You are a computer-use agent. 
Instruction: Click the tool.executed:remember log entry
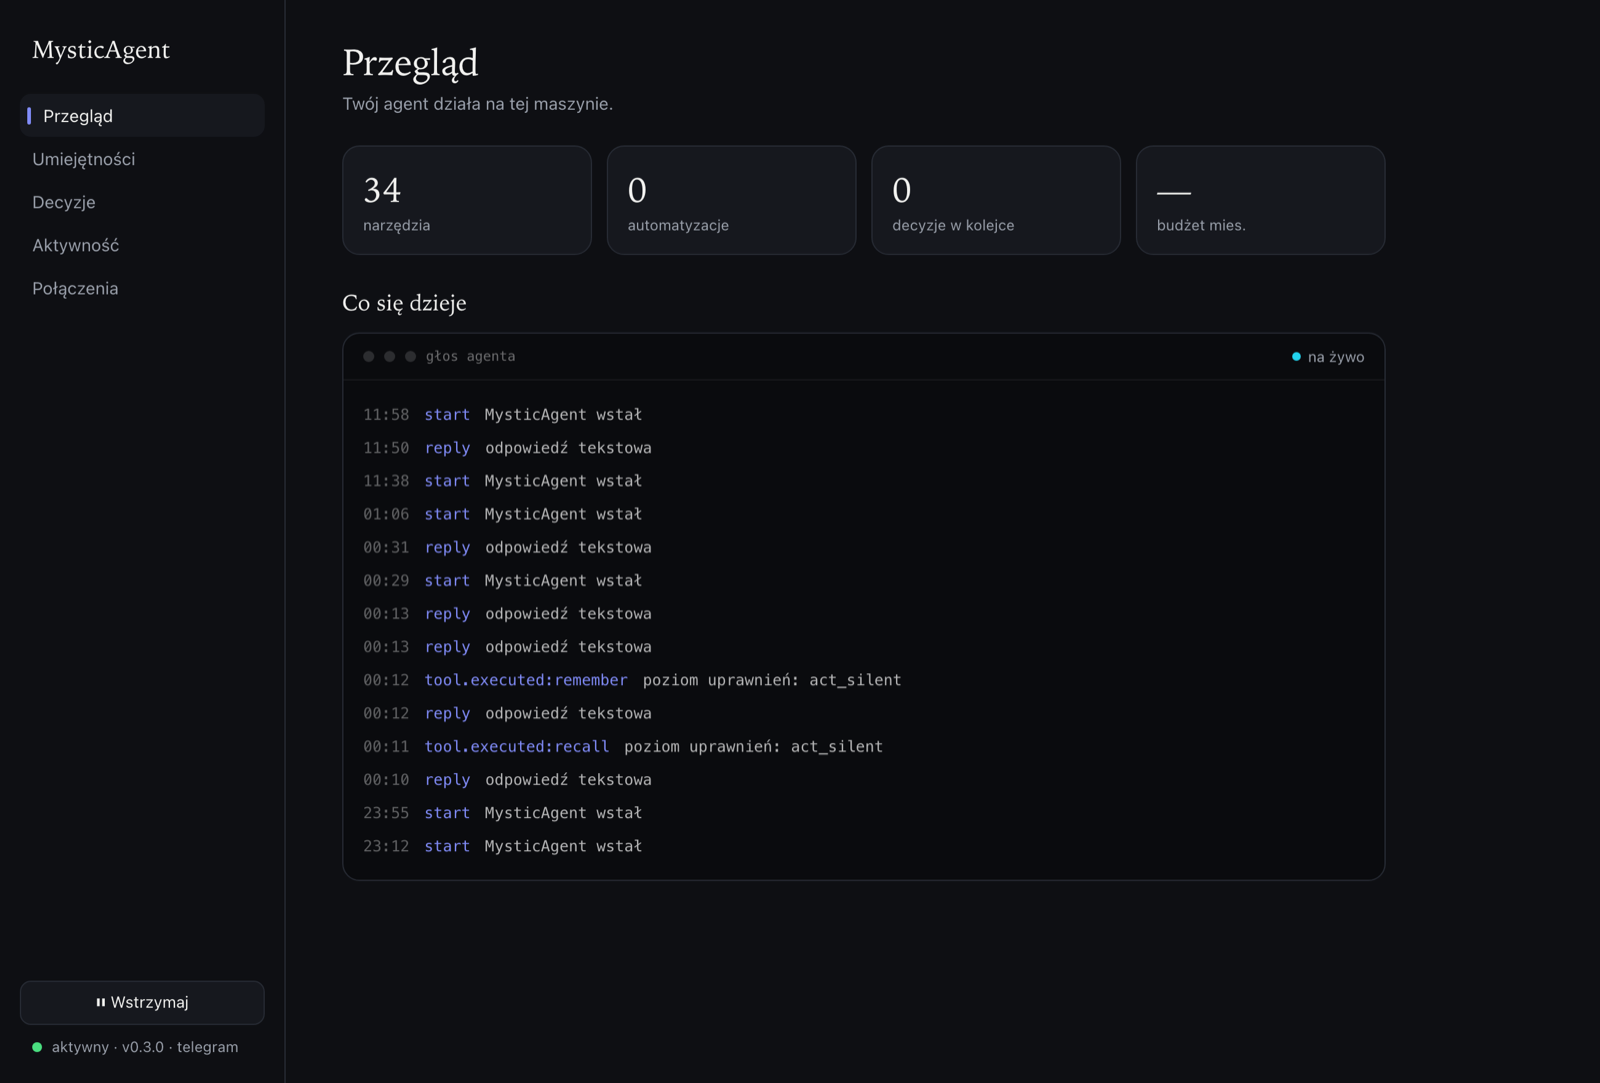point(863,680)
